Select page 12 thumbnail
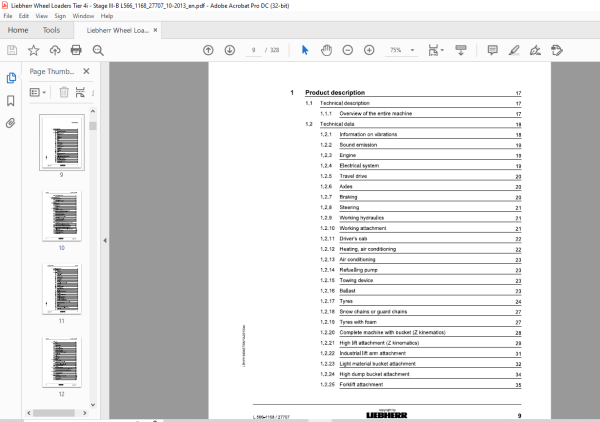Viewport: 600px width, 422px height. click(x=62, y=362)
